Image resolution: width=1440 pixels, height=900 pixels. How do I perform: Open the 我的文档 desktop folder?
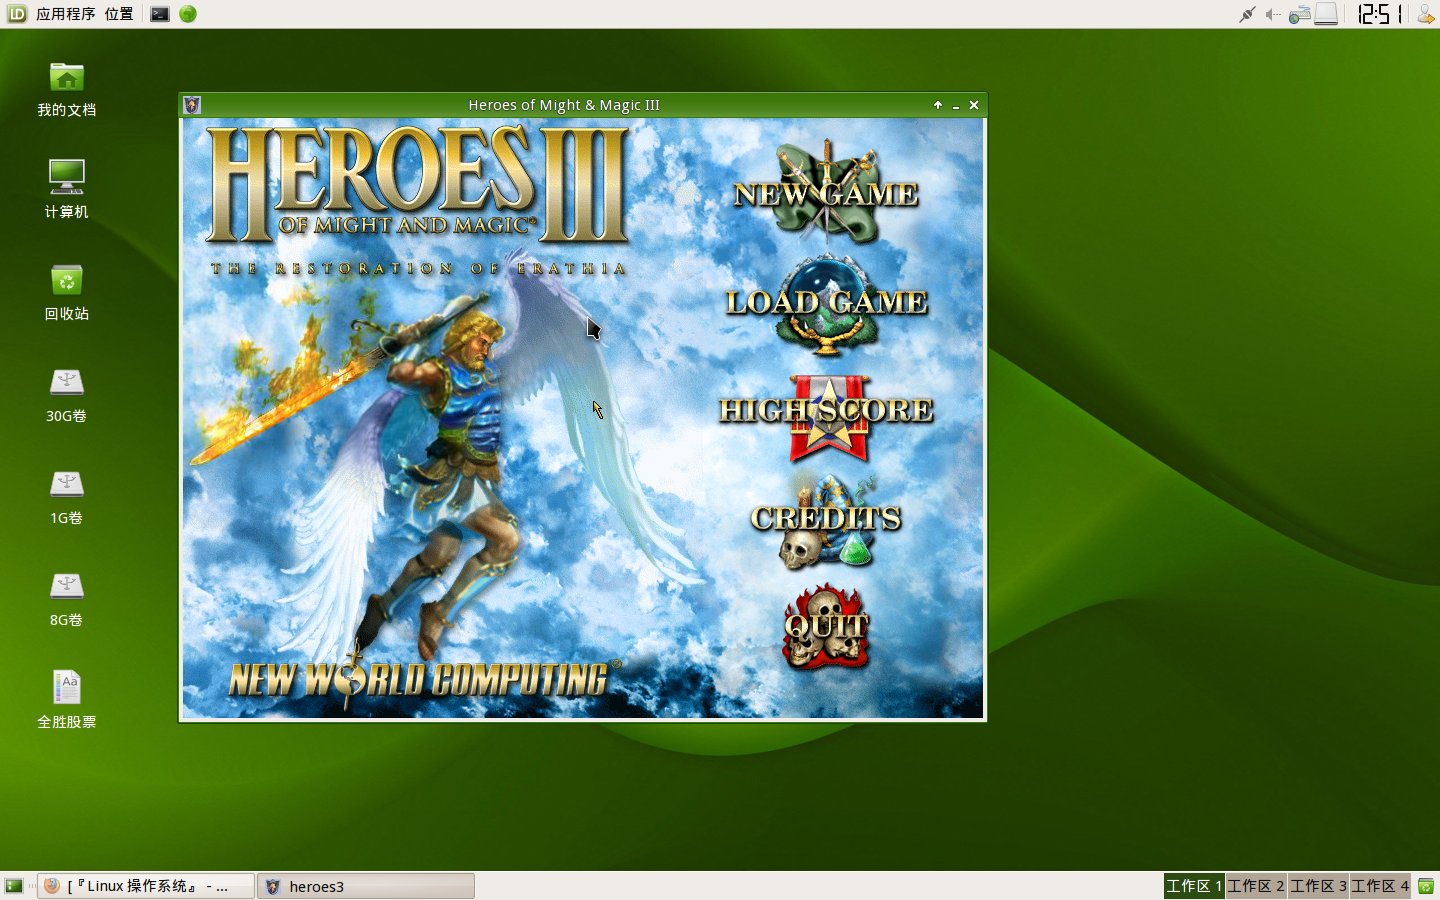coord(67,89)
